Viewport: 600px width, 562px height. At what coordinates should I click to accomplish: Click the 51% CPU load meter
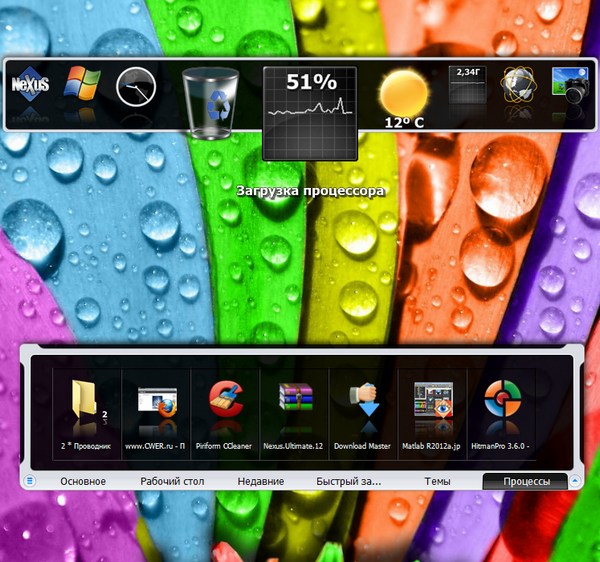[309, 112]
